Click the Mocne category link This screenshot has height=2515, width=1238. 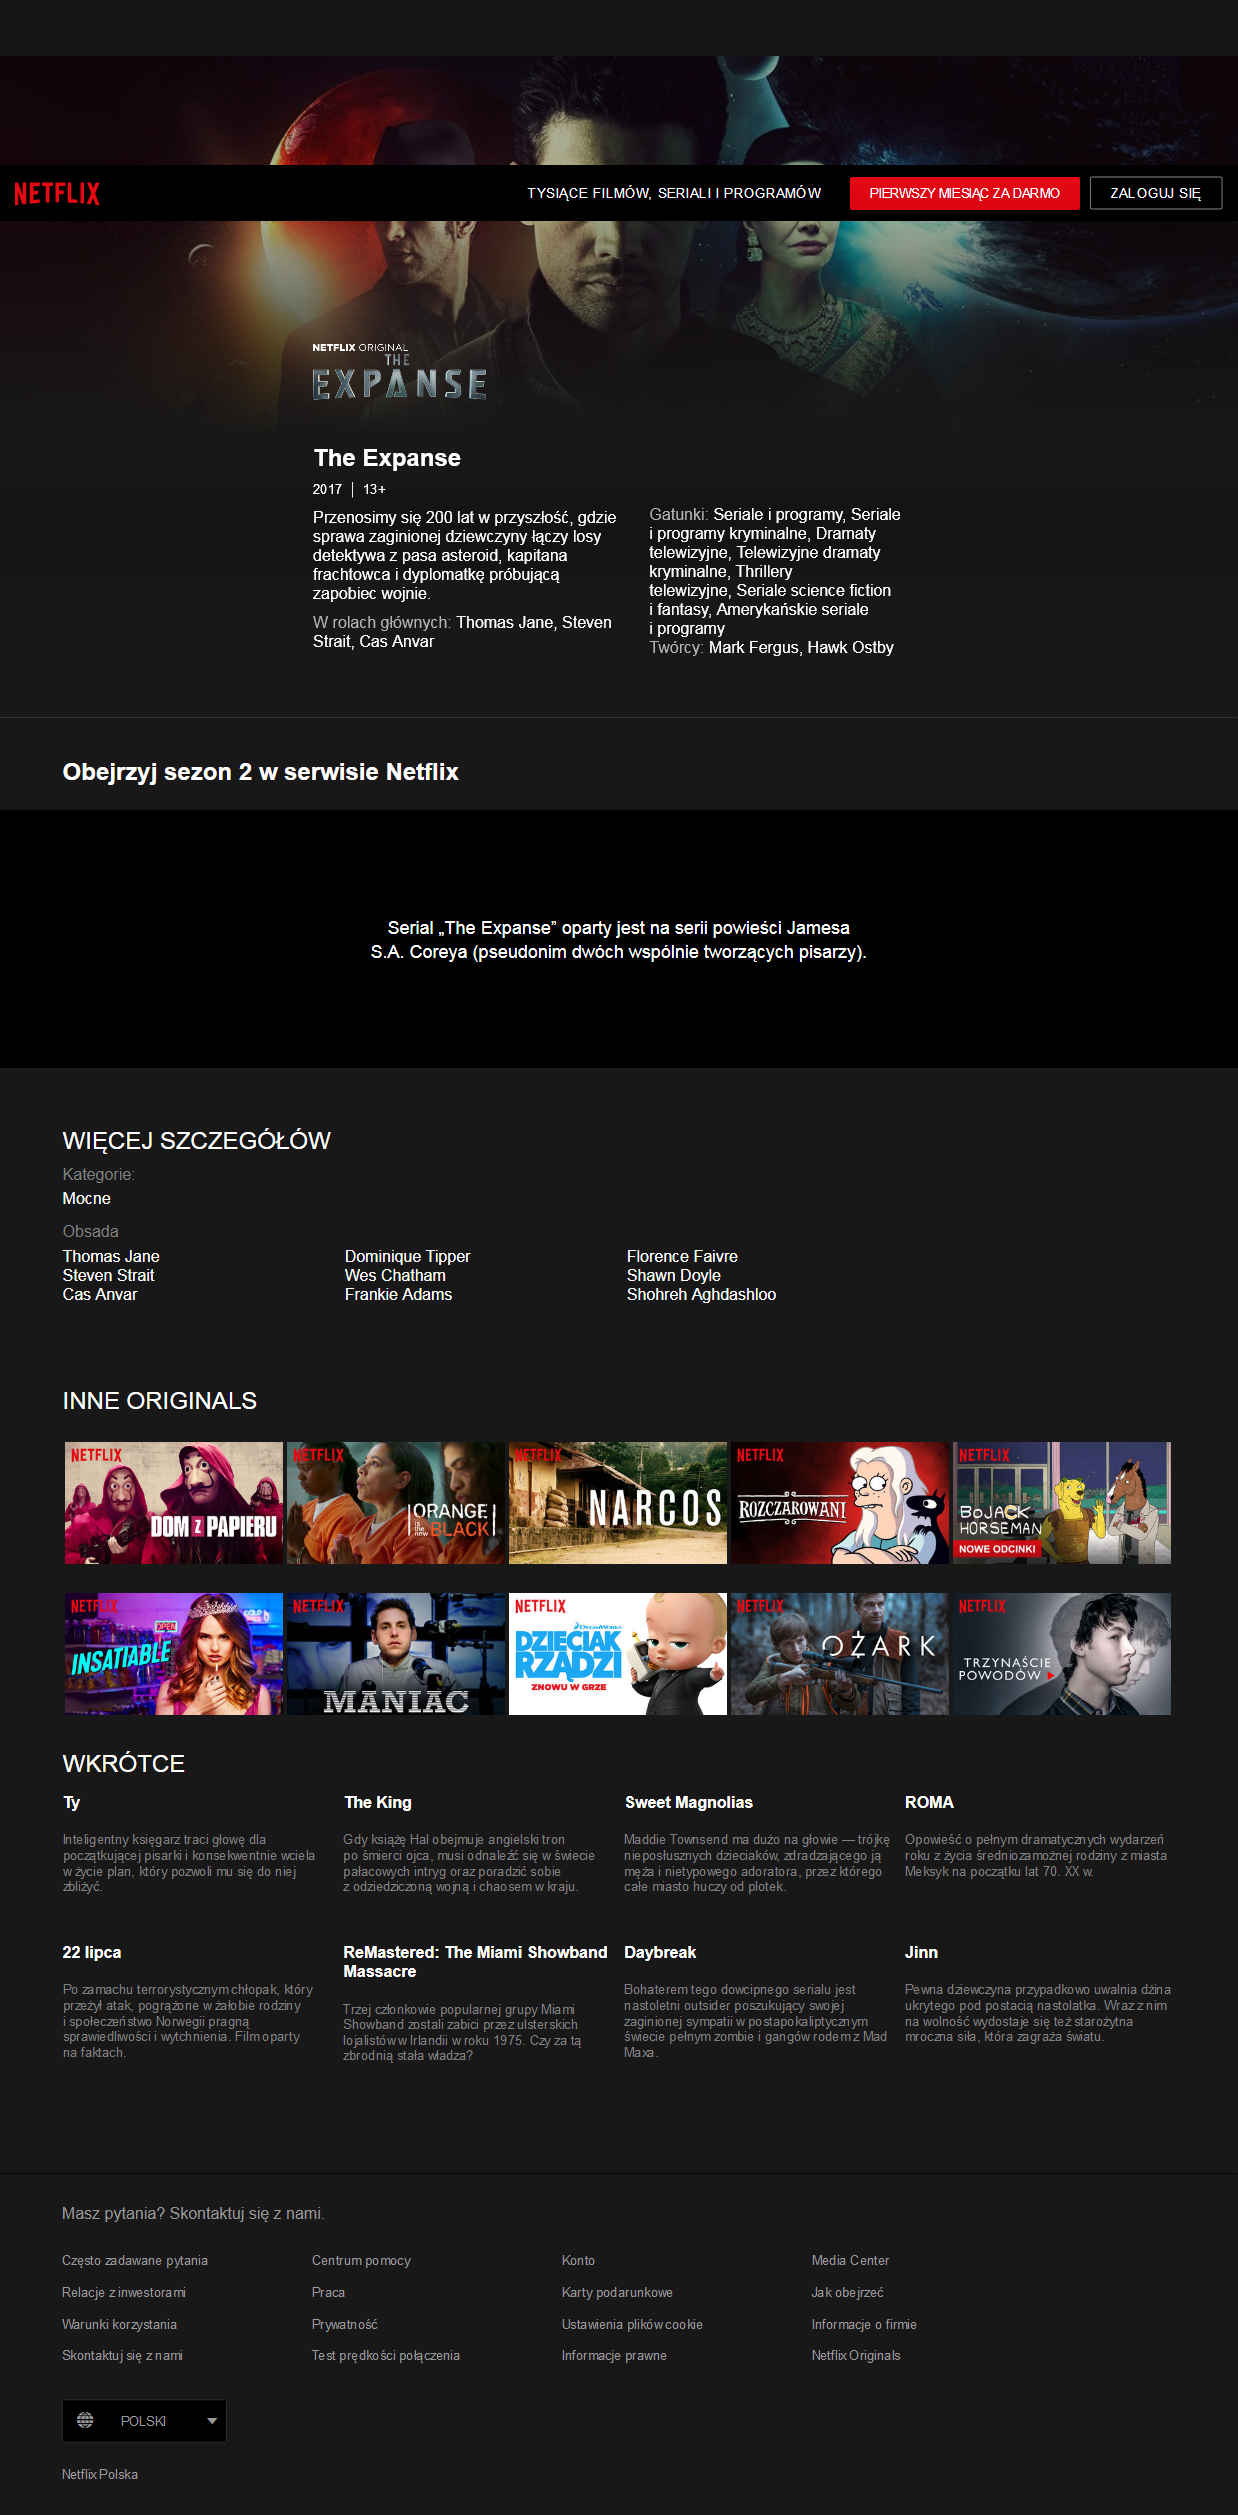pyautogui.click(x=87, y=1198)
